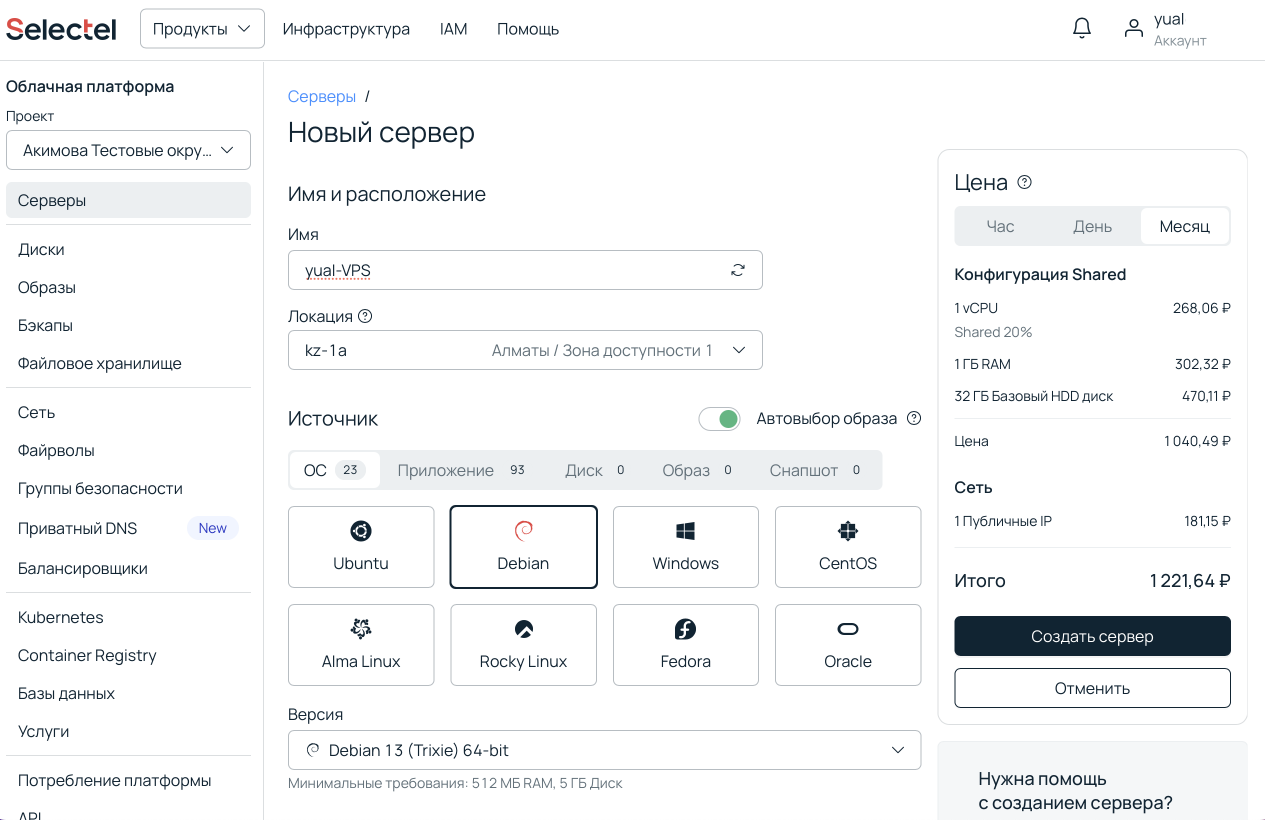
Task: Open Kubernetes in the sidebar
Action: [128, 617]
